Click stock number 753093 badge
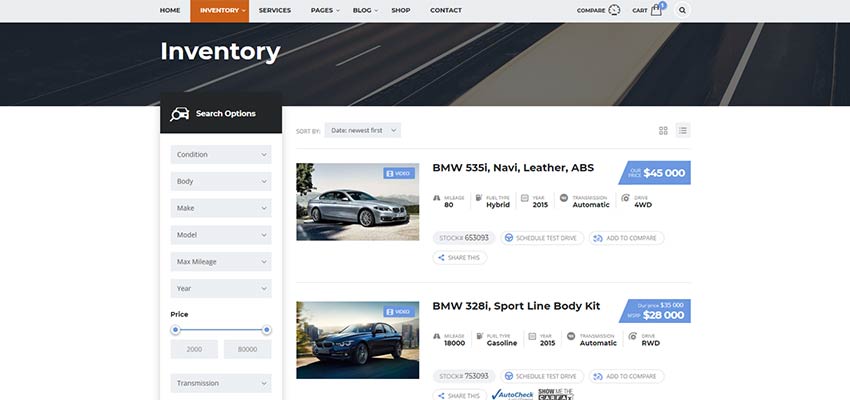Viewport: 850px width, 400px height. (464, 376)
